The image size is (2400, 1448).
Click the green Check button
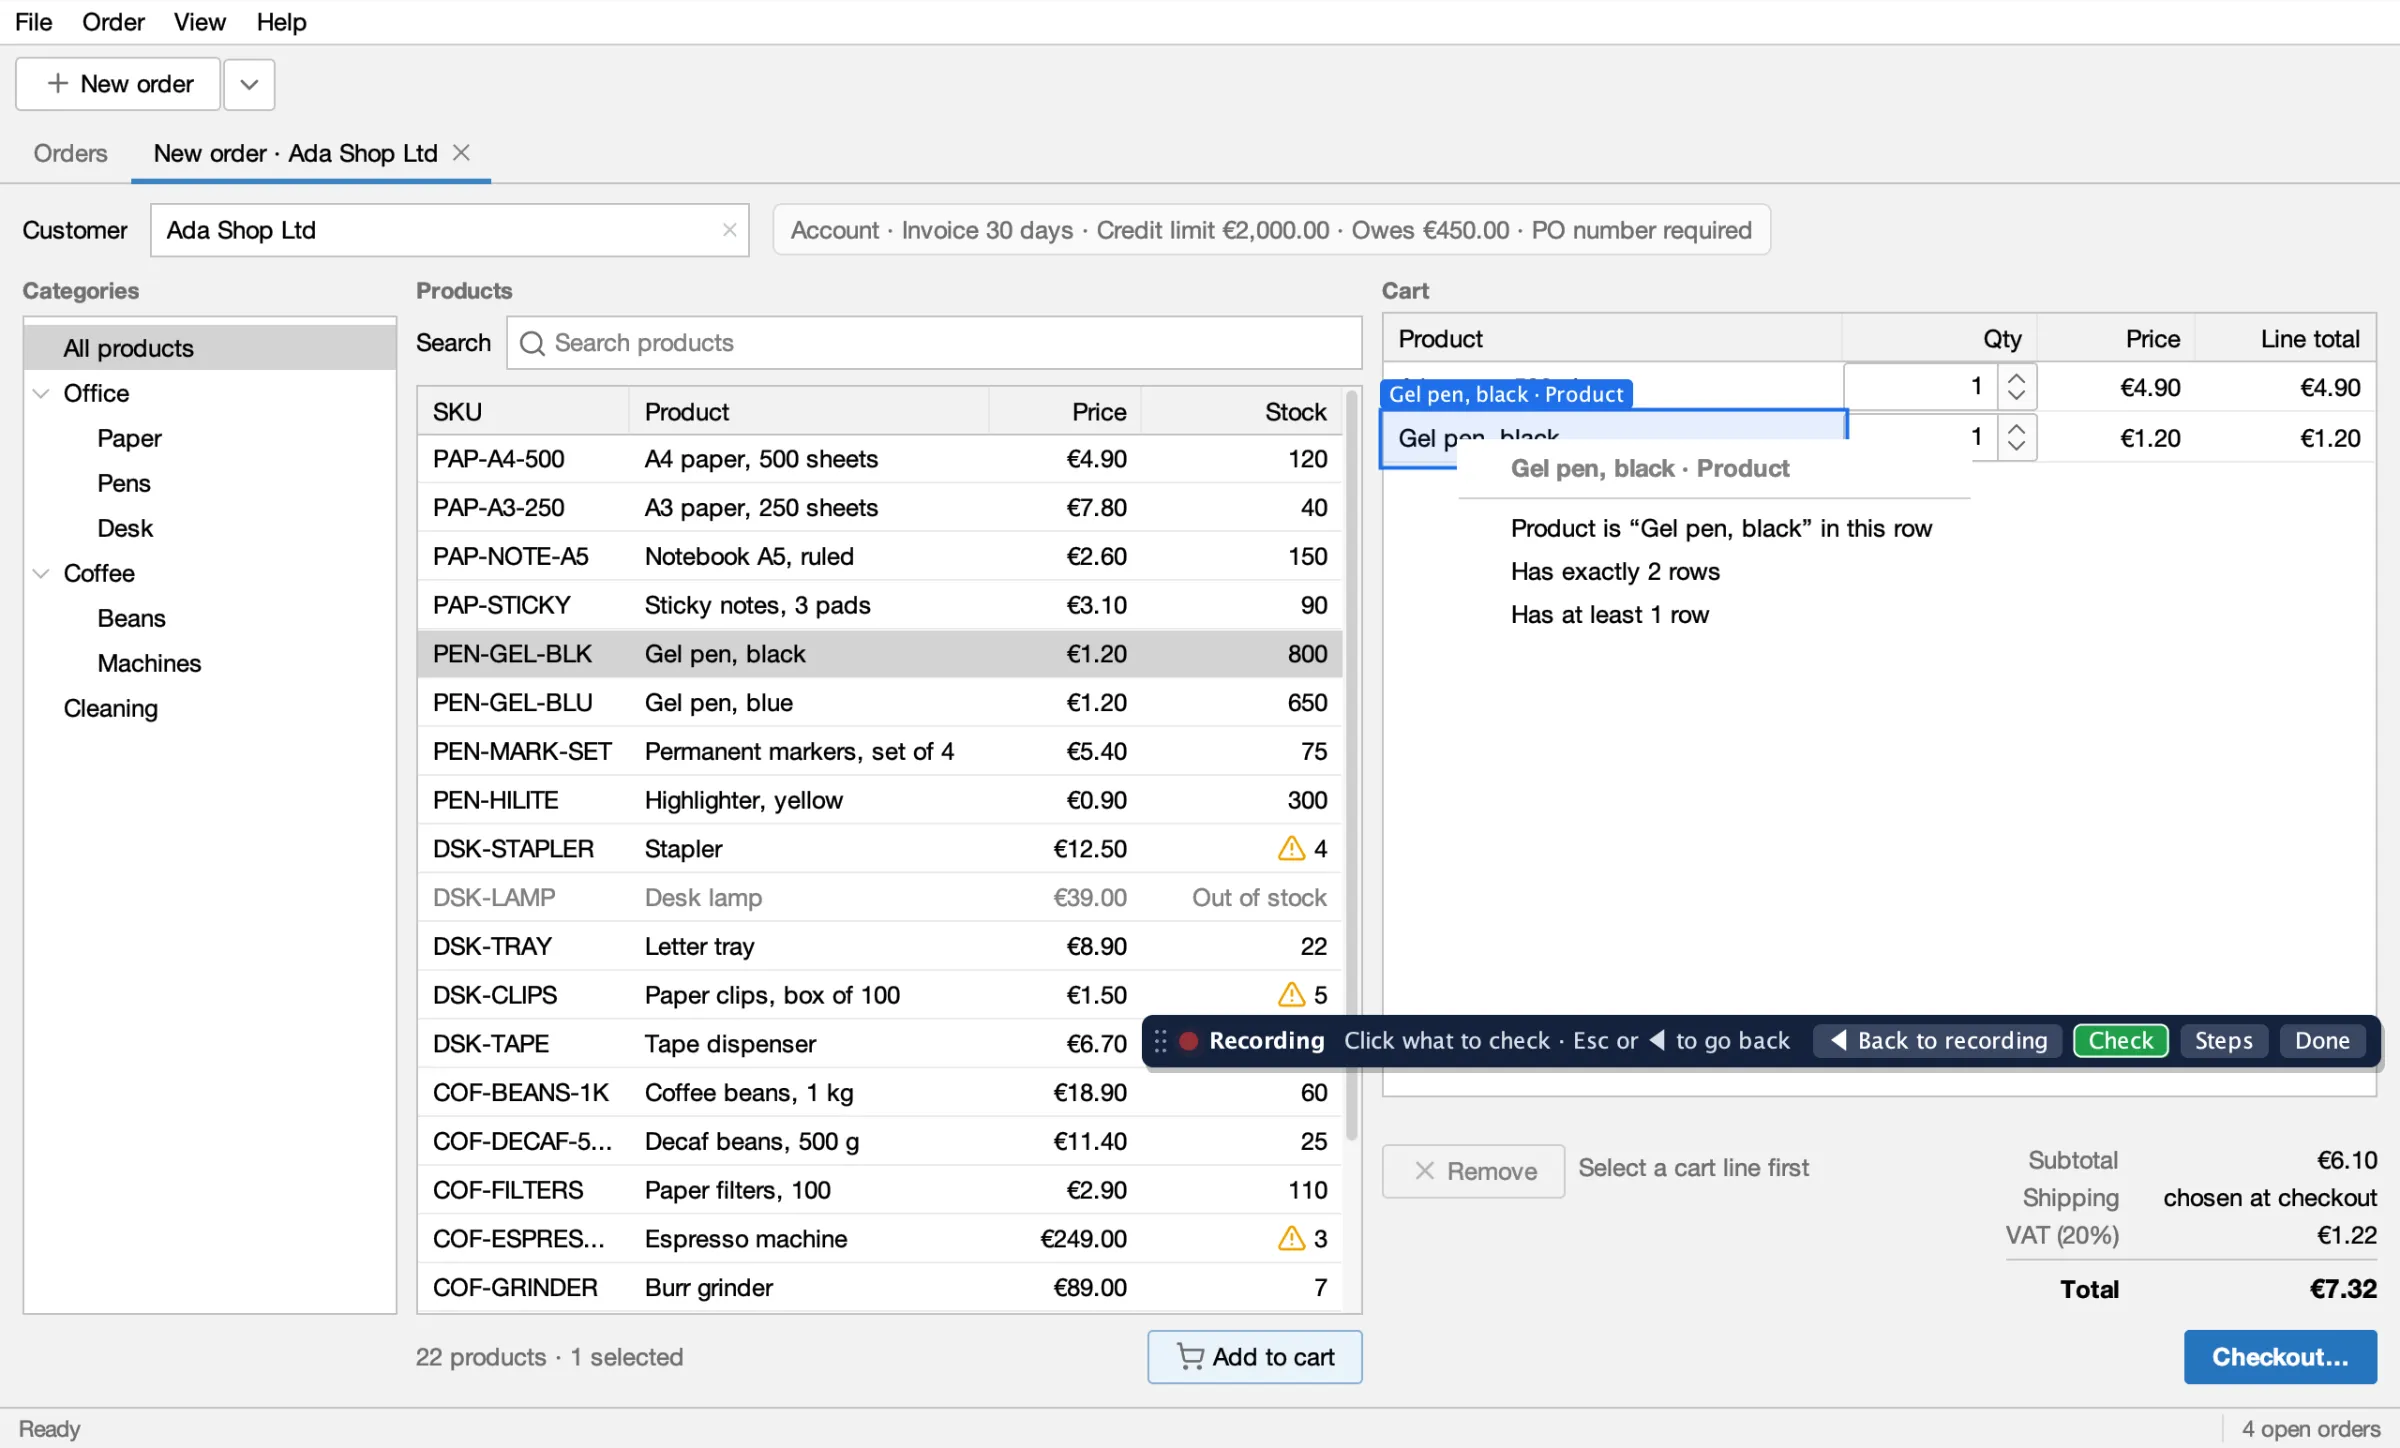tap(2120, 1041)
